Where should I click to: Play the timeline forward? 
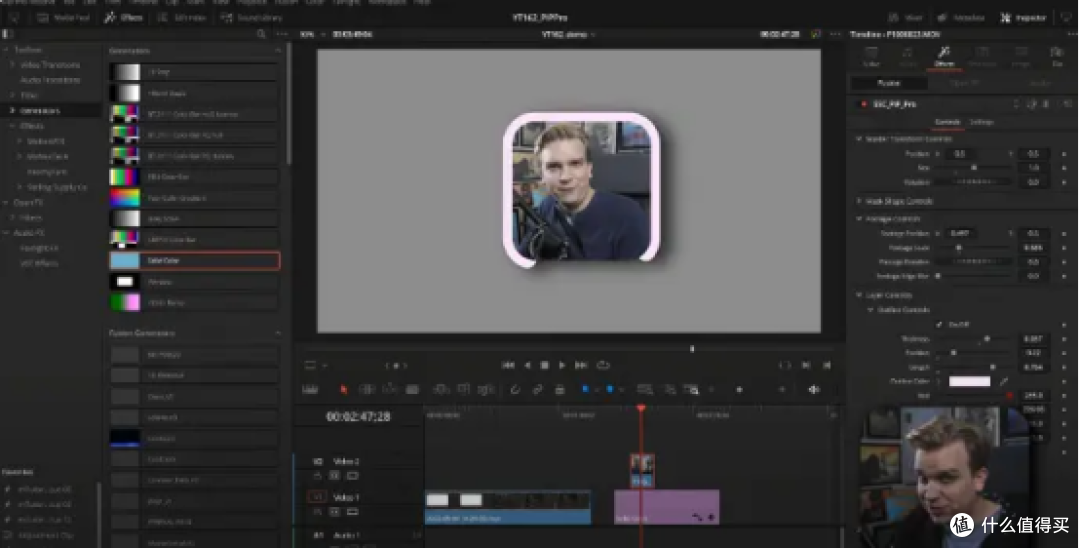[562, 365]
